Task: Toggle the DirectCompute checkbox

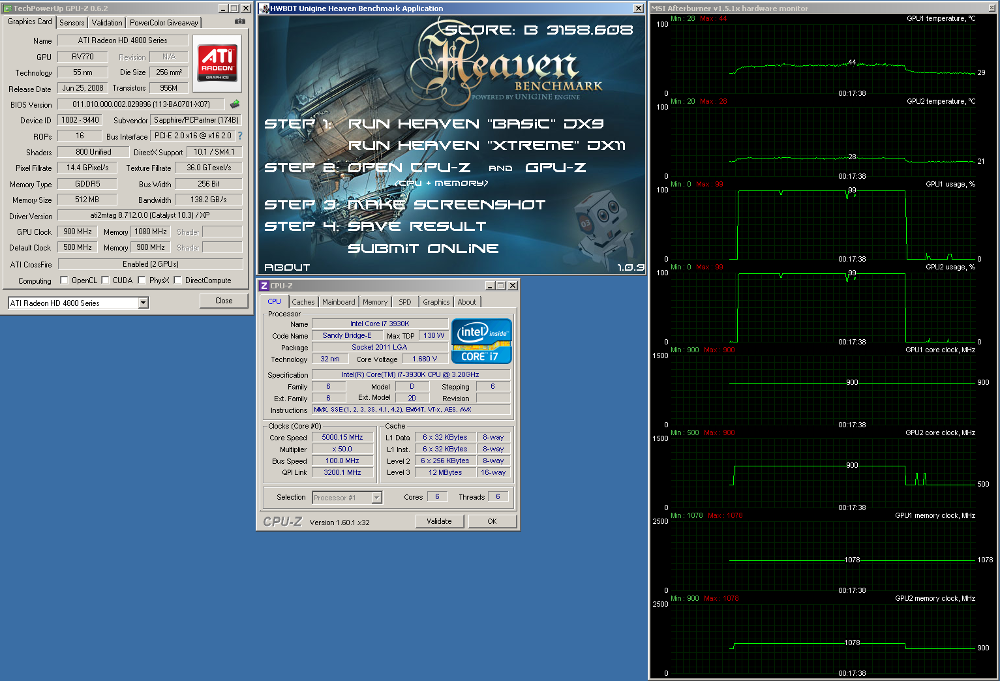Action: coord(178,280)
